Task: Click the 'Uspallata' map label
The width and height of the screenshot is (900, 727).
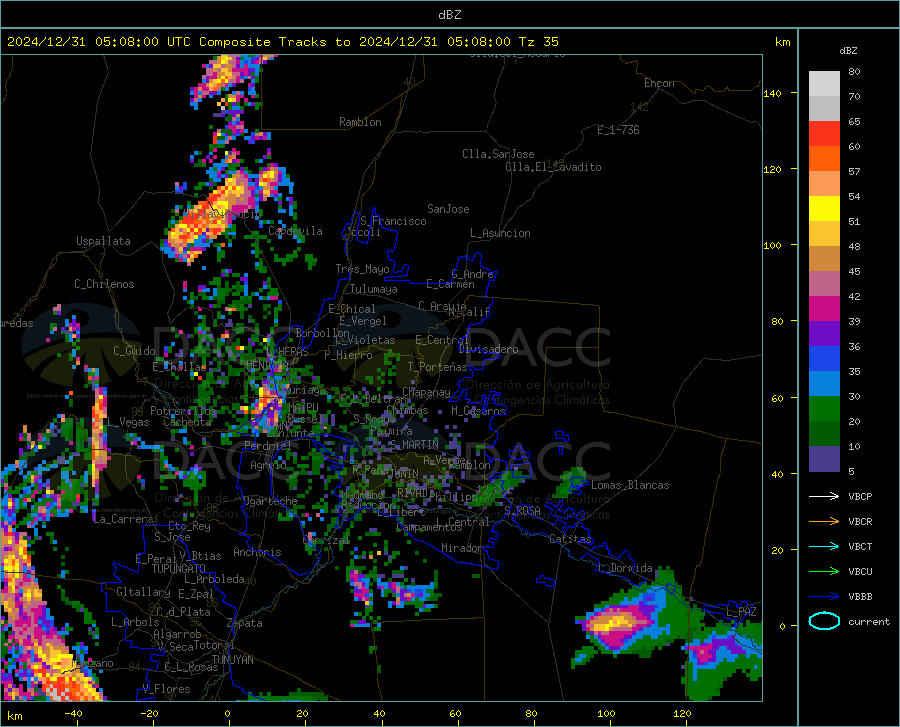Action: point(103,241)
